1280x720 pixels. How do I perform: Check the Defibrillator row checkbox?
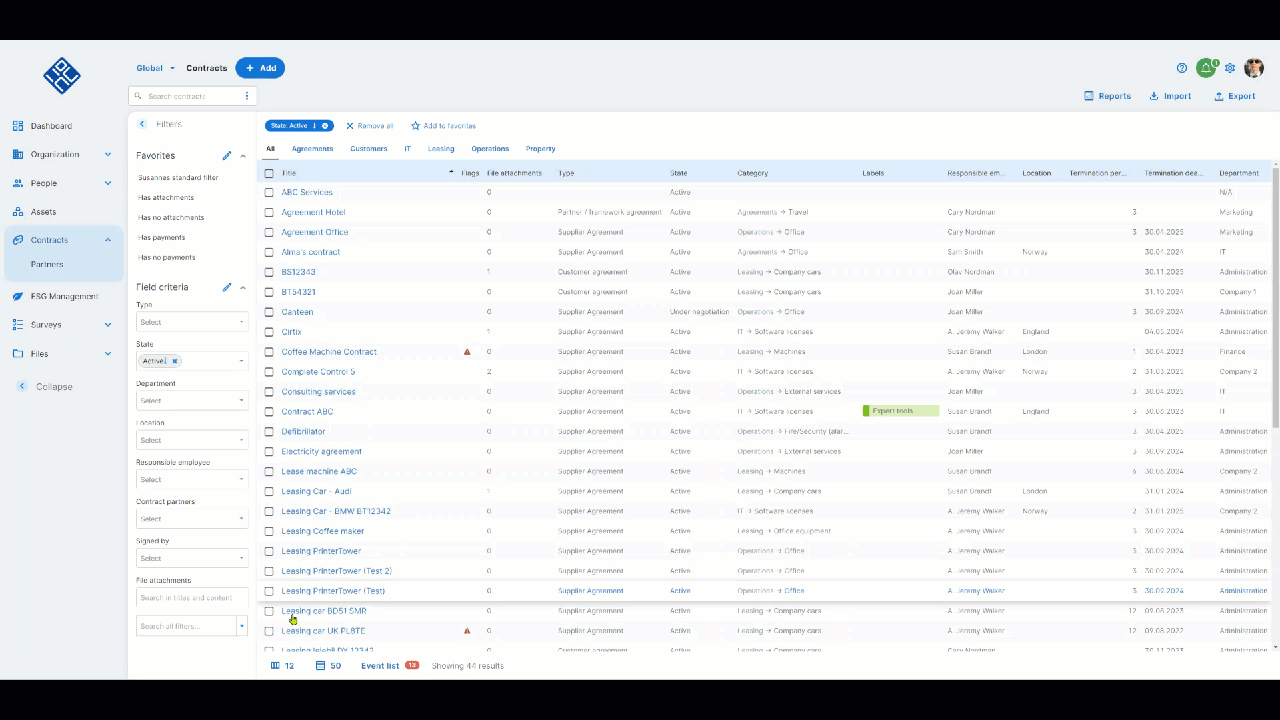tap(269, 431)
